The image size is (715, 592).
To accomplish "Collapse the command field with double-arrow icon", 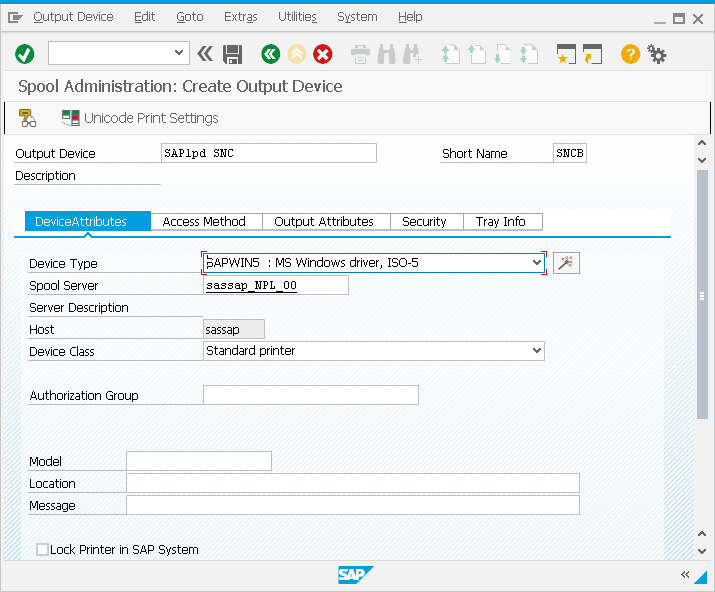I will point(205,54).
